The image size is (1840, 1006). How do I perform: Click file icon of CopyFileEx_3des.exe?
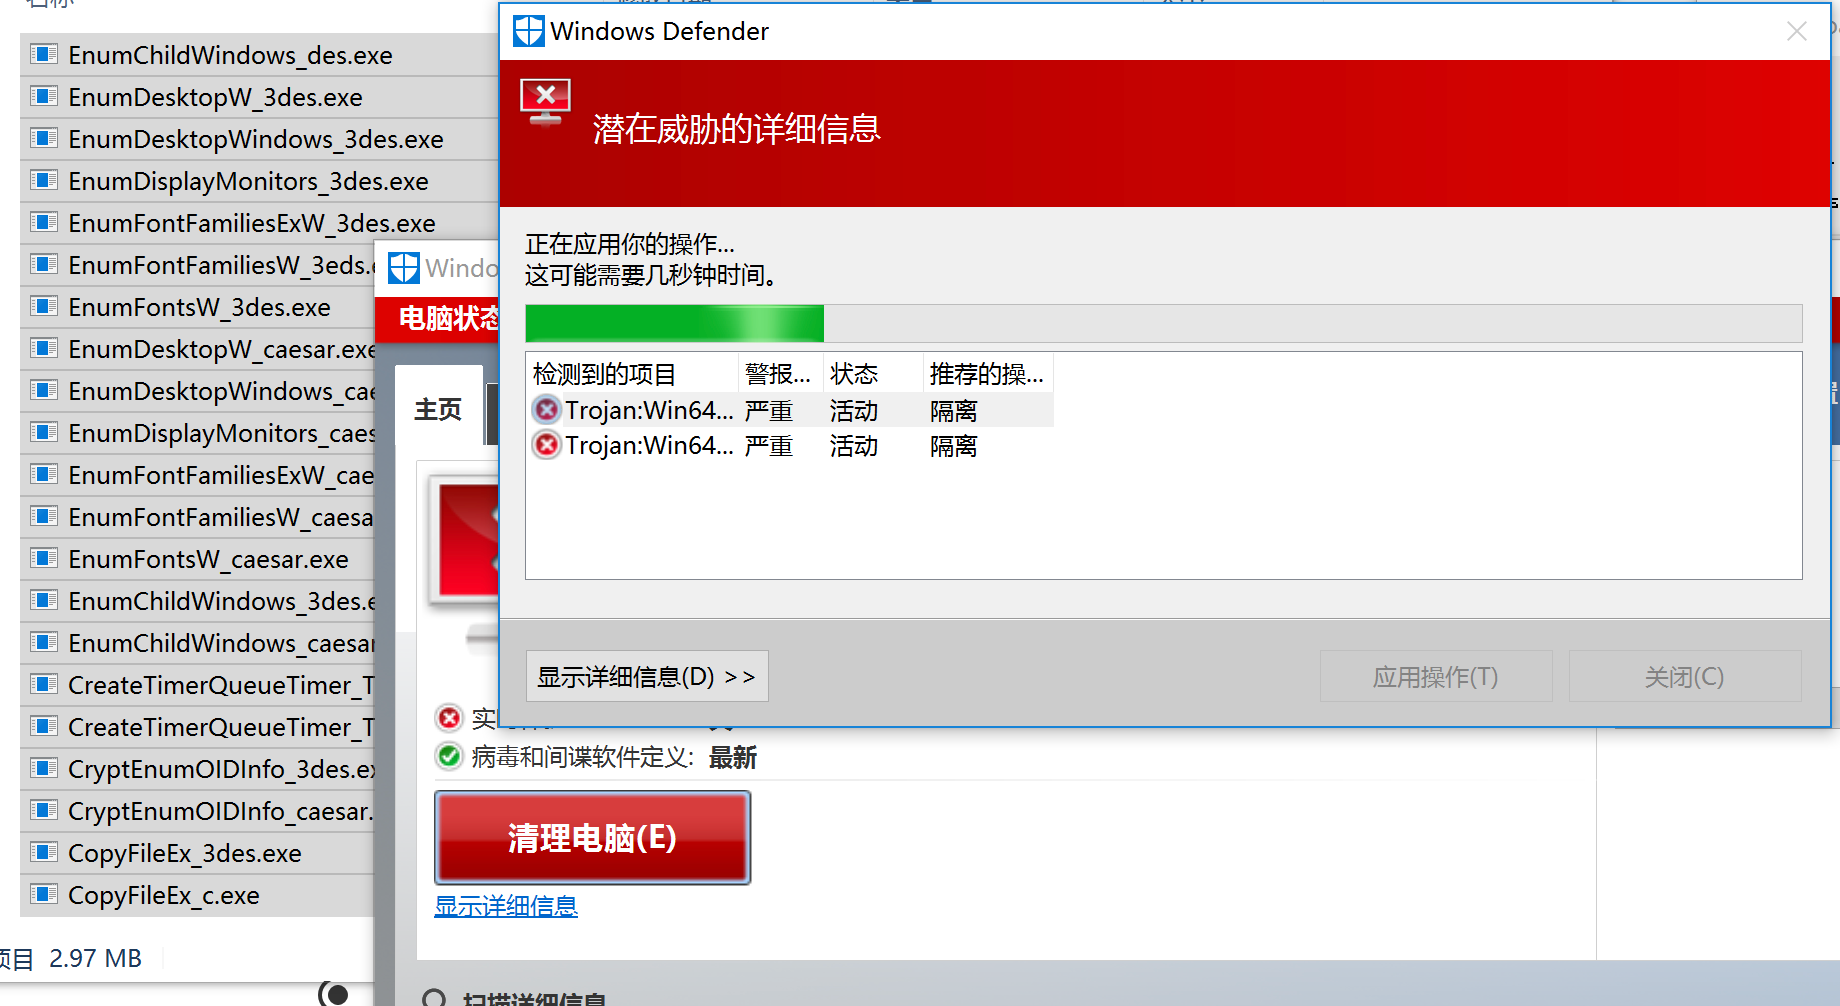click(43, 852)
